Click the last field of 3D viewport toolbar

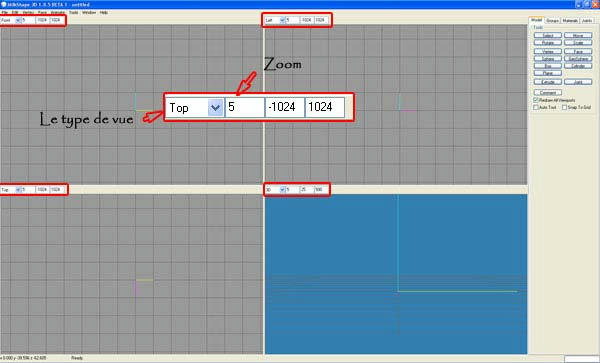click(321, 189)
